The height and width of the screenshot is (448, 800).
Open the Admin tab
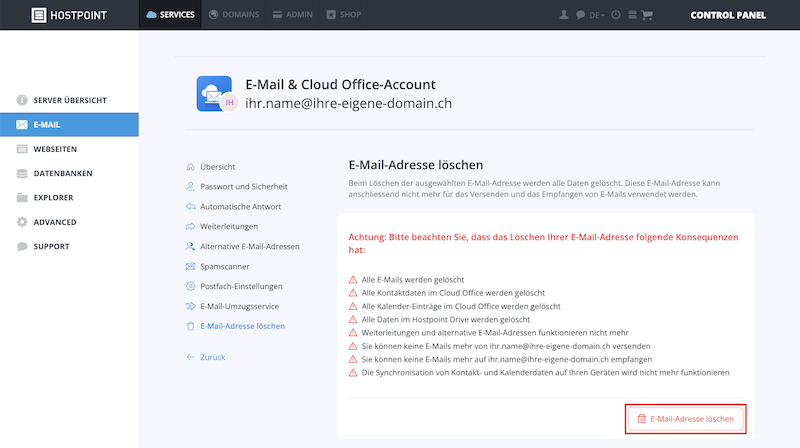point(292,15)
